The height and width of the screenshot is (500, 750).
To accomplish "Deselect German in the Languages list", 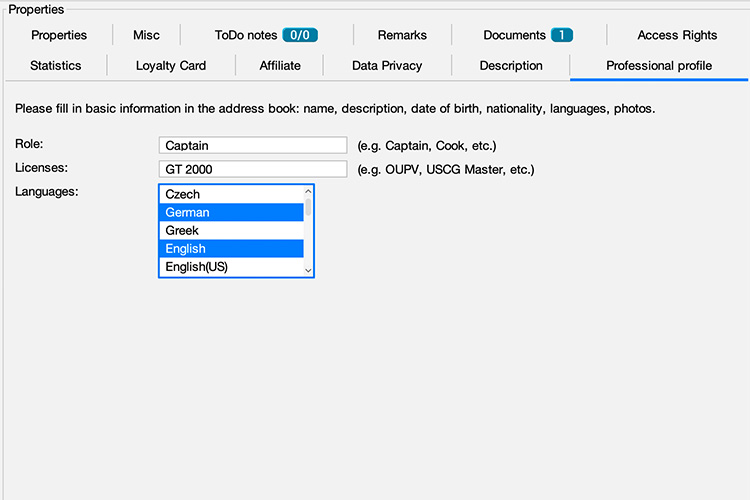I will click(231, 213).
